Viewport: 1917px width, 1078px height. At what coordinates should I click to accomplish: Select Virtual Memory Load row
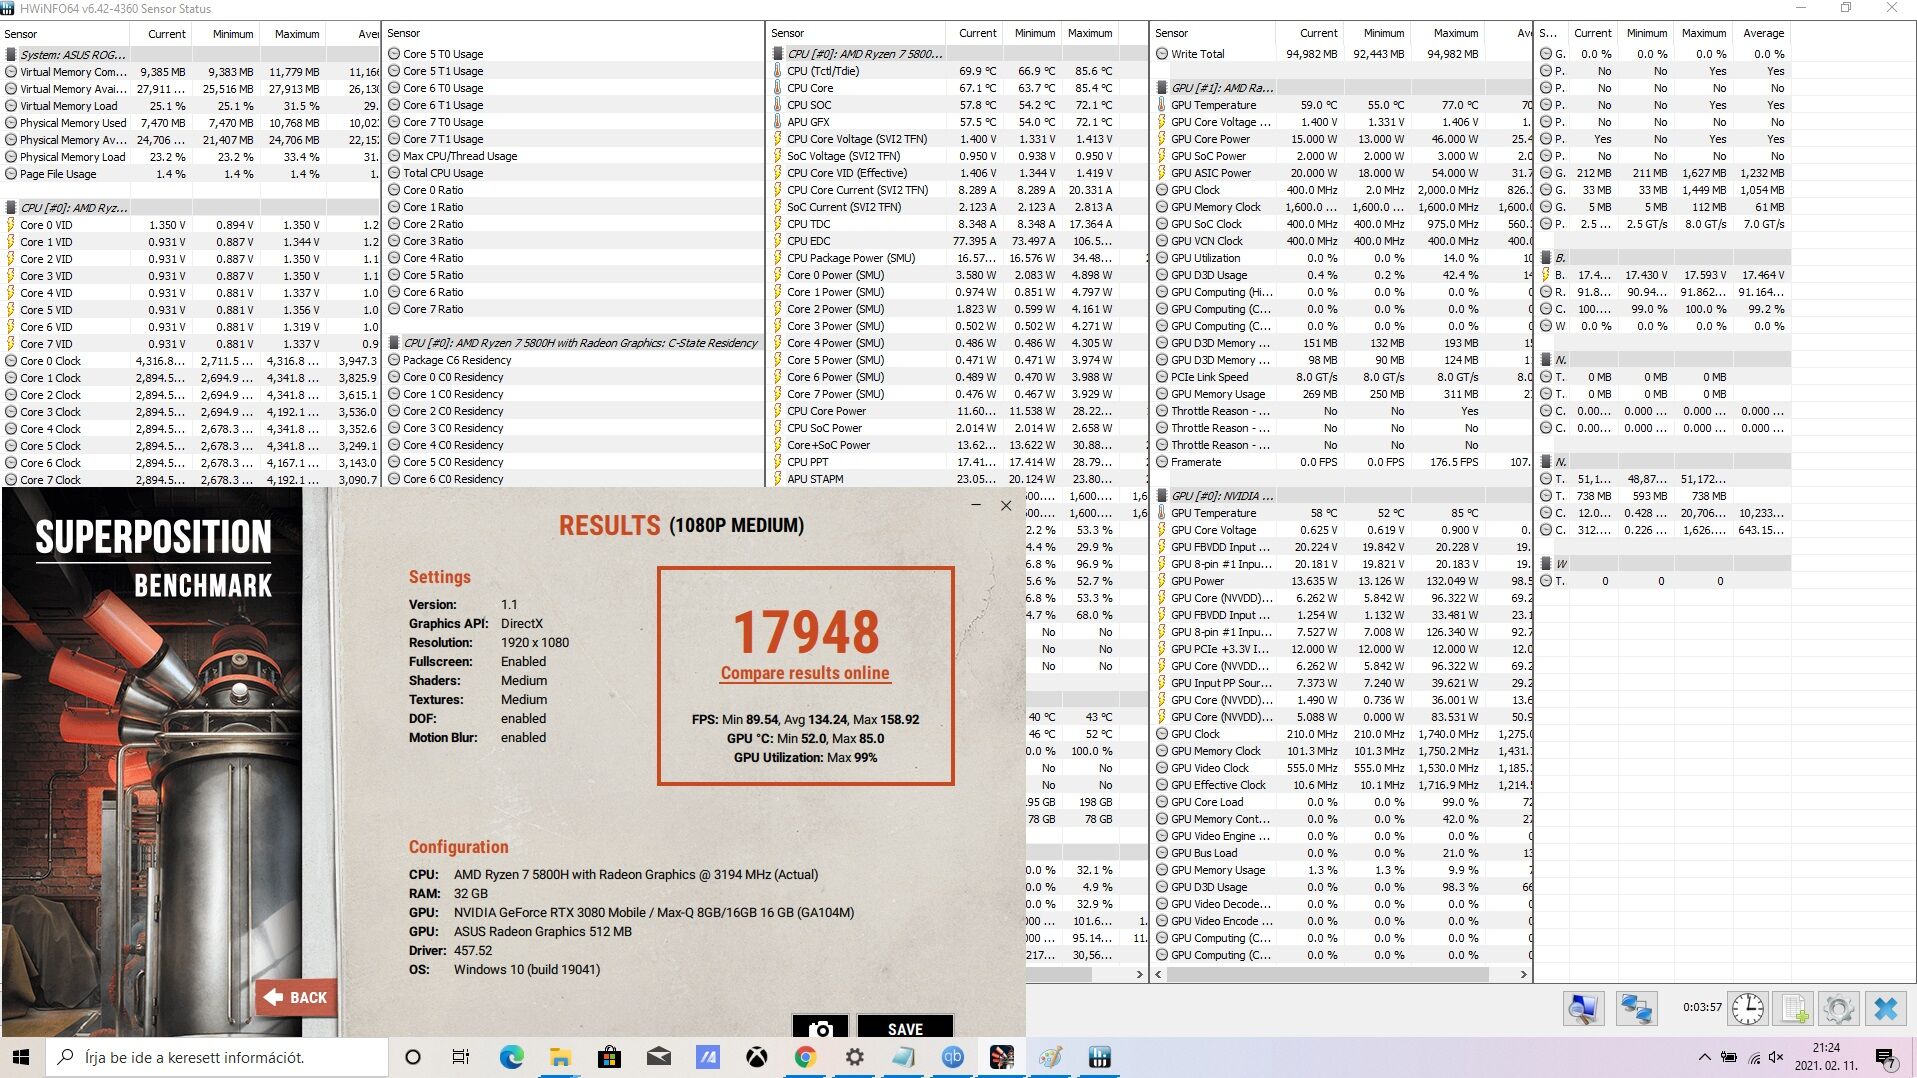point(192,106)
